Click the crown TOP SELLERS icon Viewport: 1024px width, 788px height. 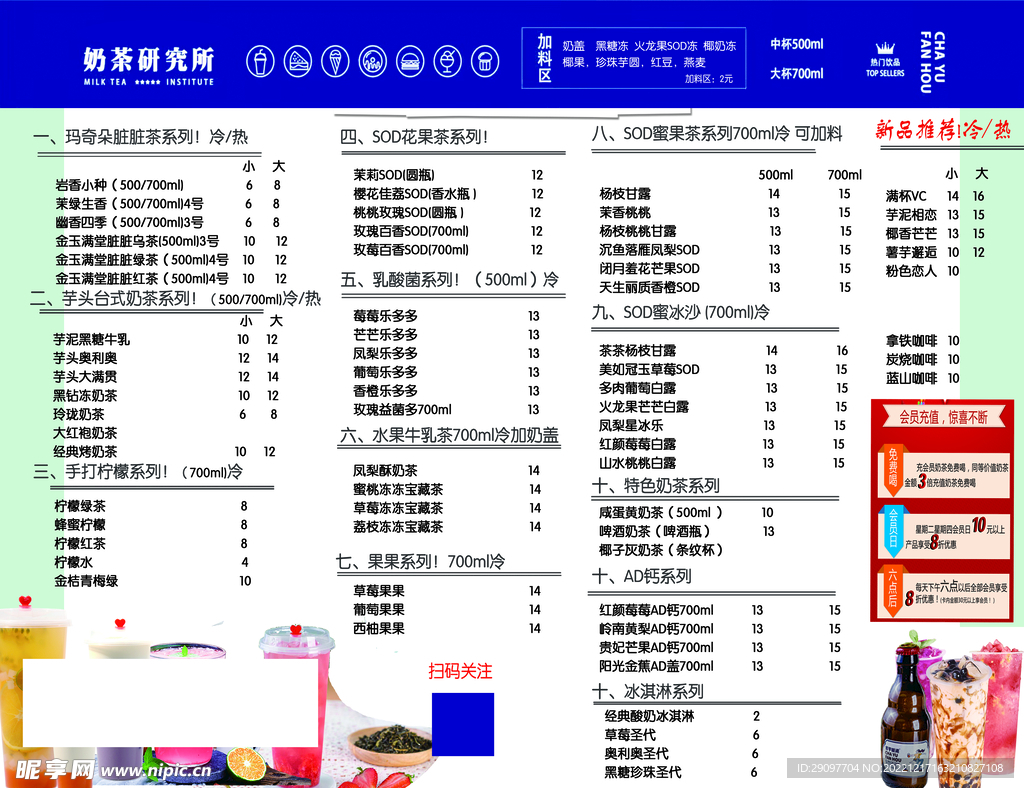[x=886, y=59]
